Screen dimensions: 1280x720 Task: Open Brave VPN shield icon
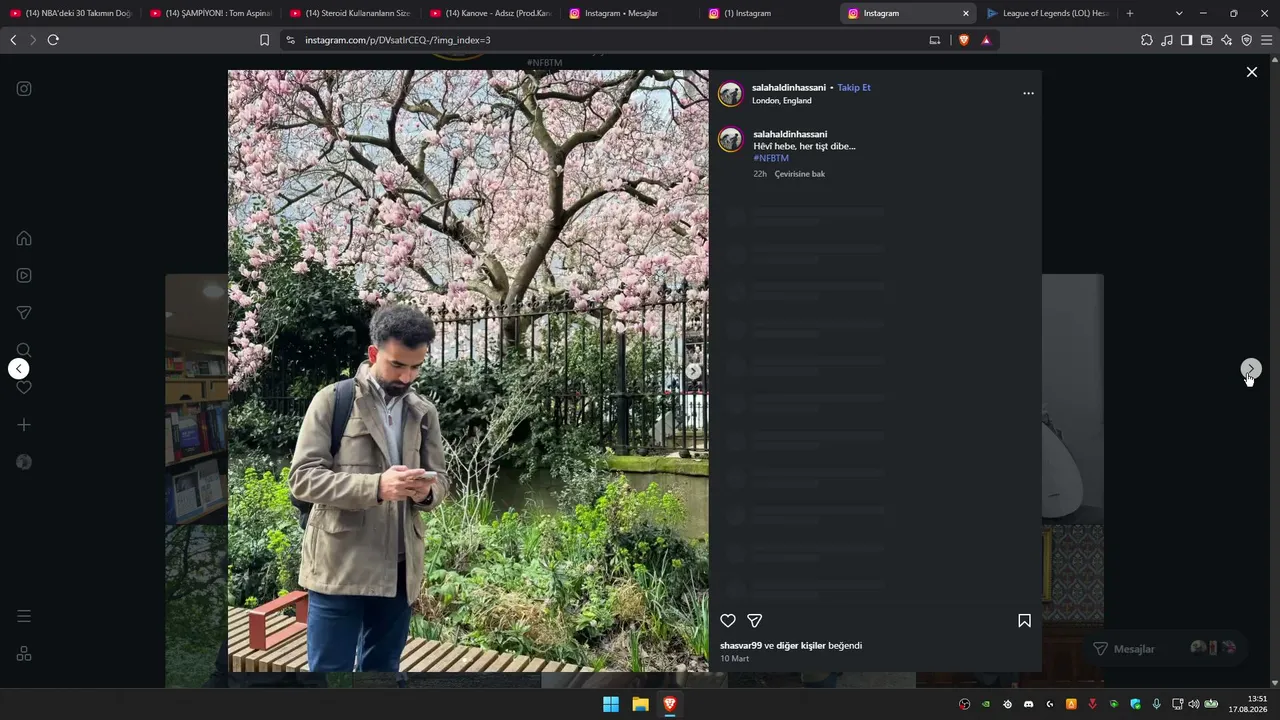pos(1247,40)
